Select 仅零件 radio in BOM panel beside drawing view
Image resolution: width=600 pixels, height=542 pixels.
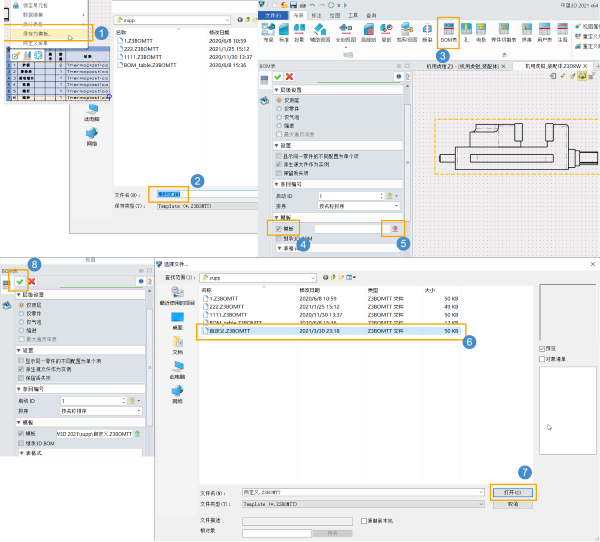click(279, 109)
